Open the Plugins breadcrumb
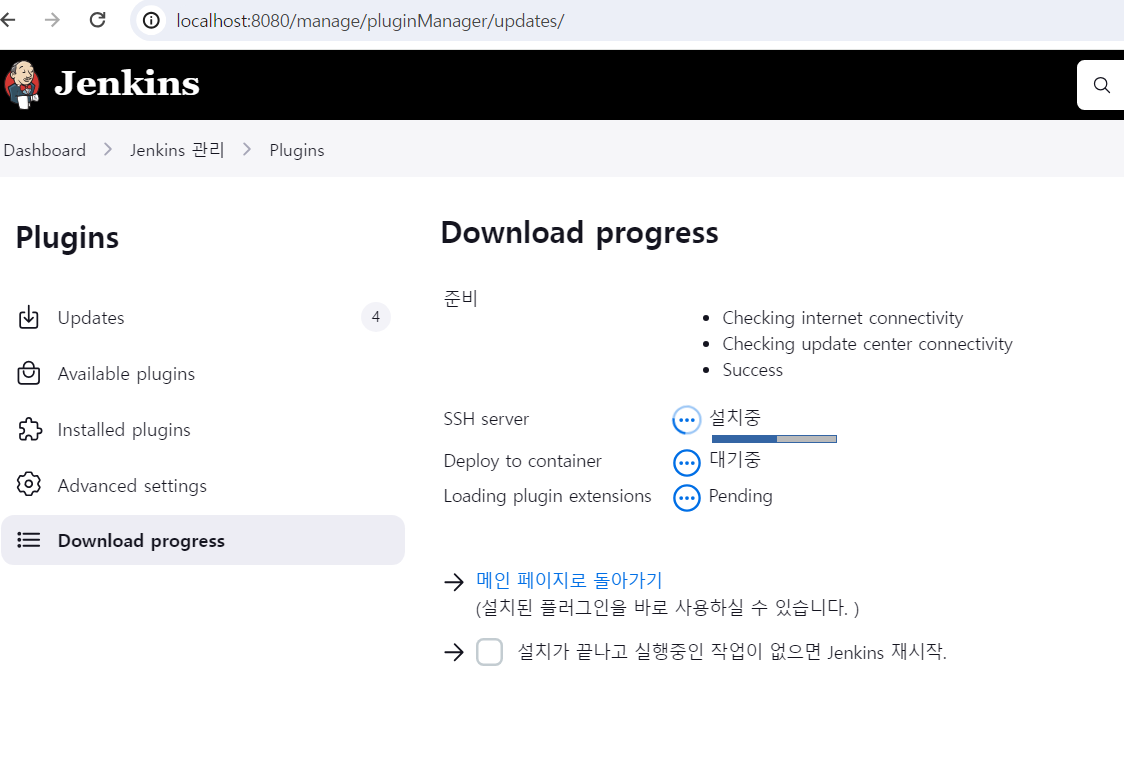 [297, 150]
